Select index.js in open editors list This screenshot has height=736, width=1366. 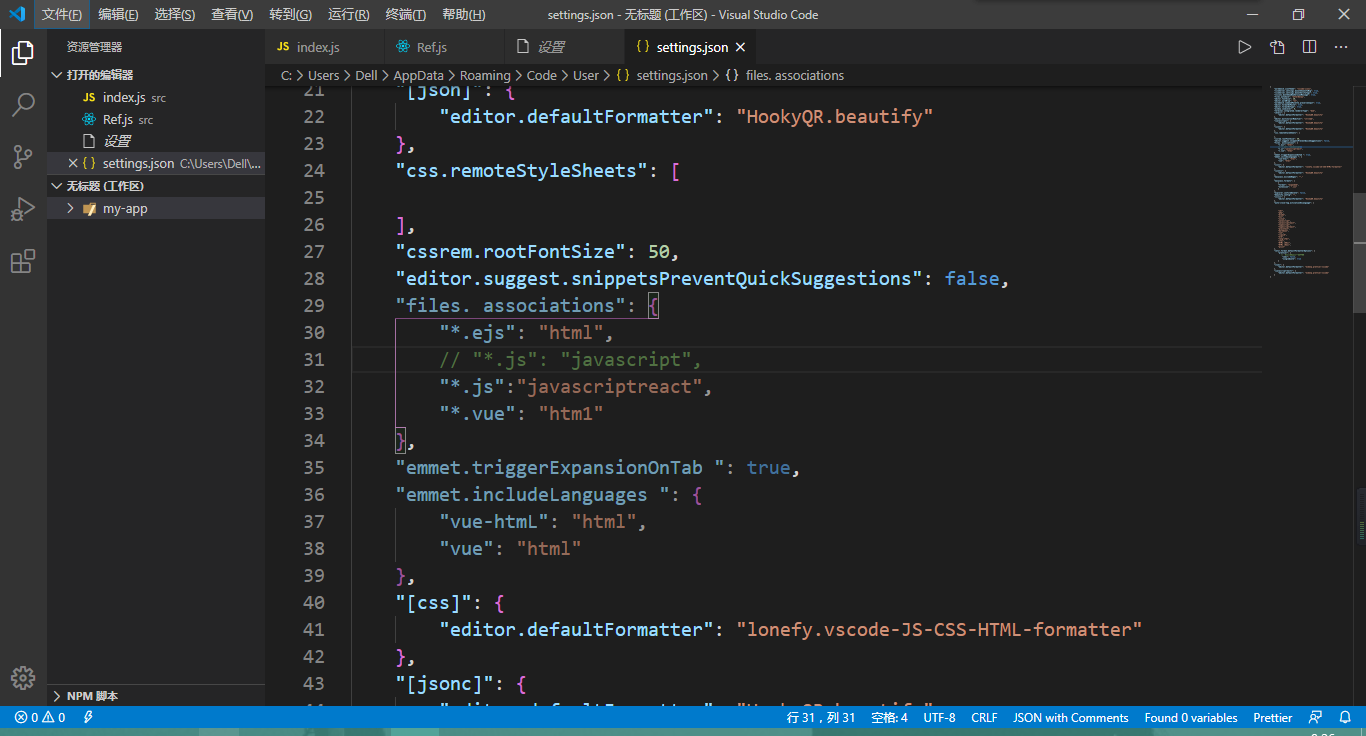156,98
